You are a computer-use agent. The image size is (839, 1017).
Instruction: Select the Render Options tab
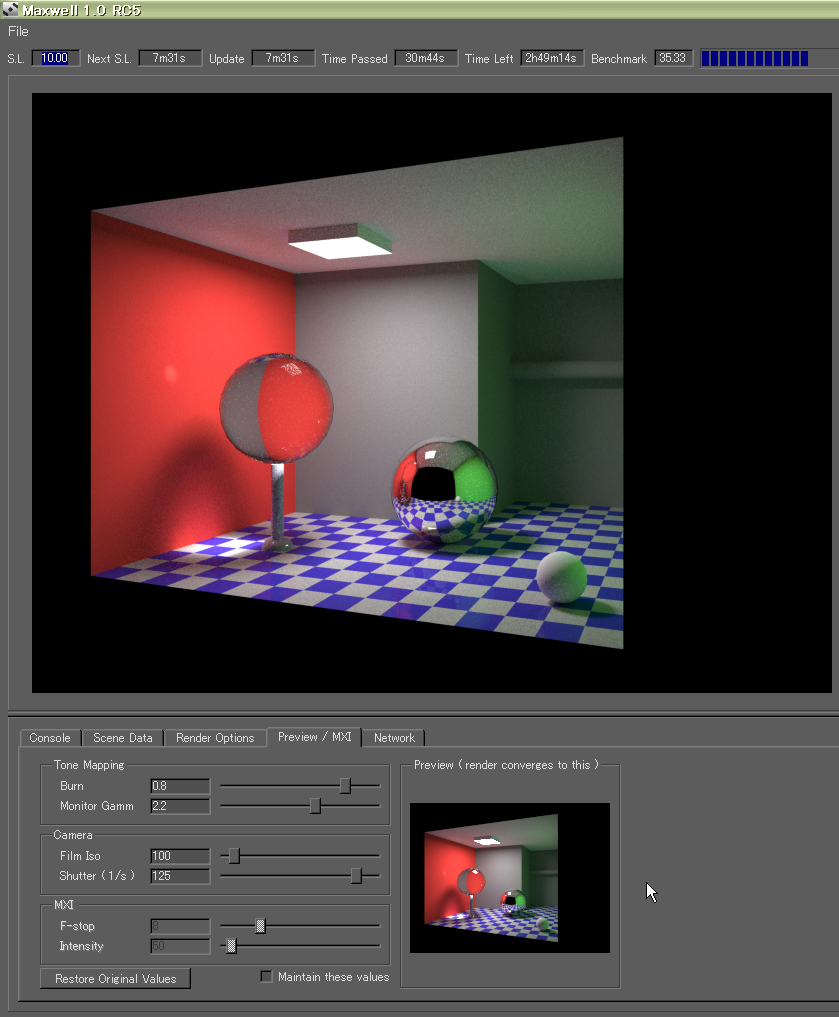pos(215,738)
